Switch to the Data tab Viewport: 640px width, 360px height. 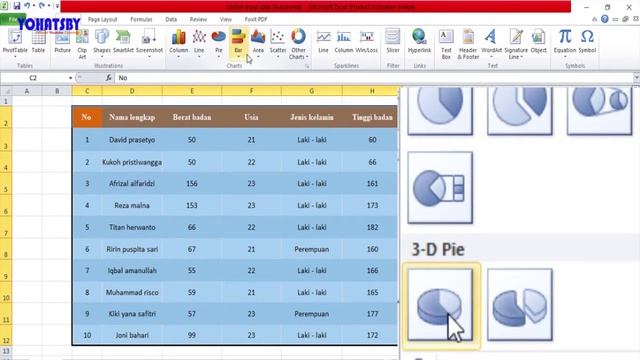(171, 19)
